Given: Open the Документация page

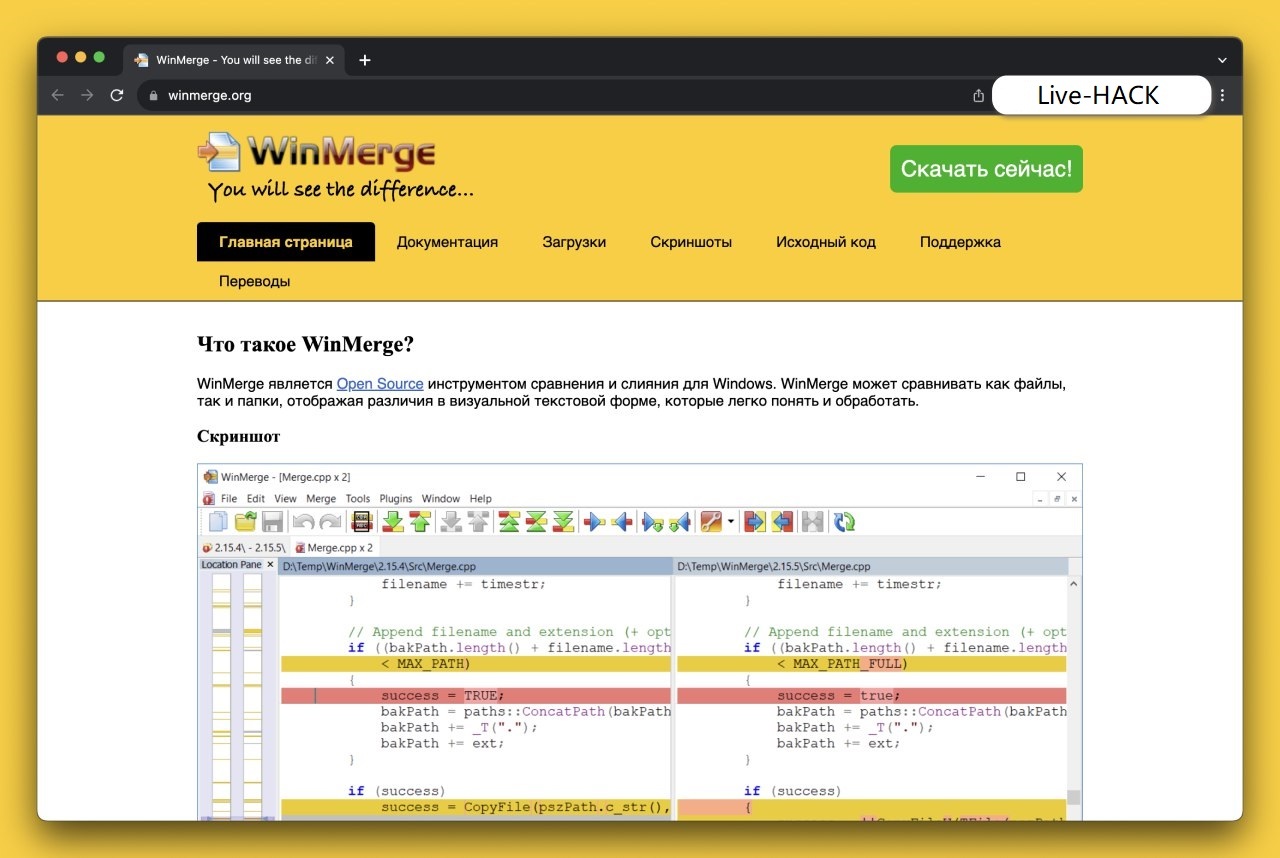Looking at the screenshot, I should (447, 242).
